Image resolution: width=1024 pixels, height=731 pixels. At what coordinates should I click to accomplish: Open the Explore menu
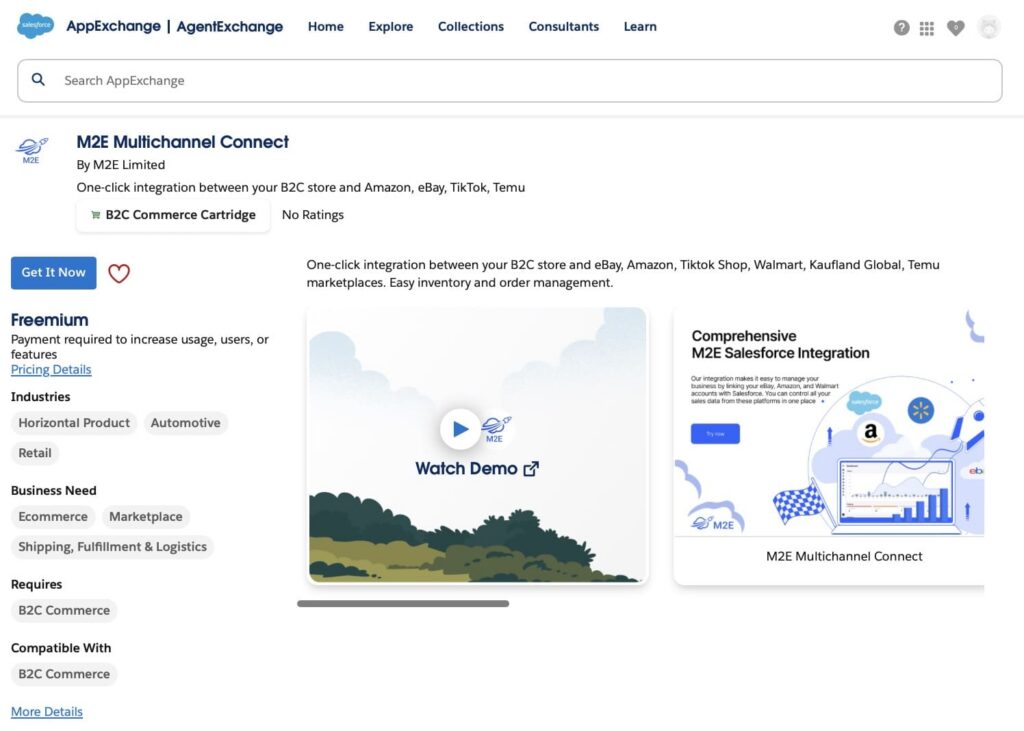coord(390,27)
